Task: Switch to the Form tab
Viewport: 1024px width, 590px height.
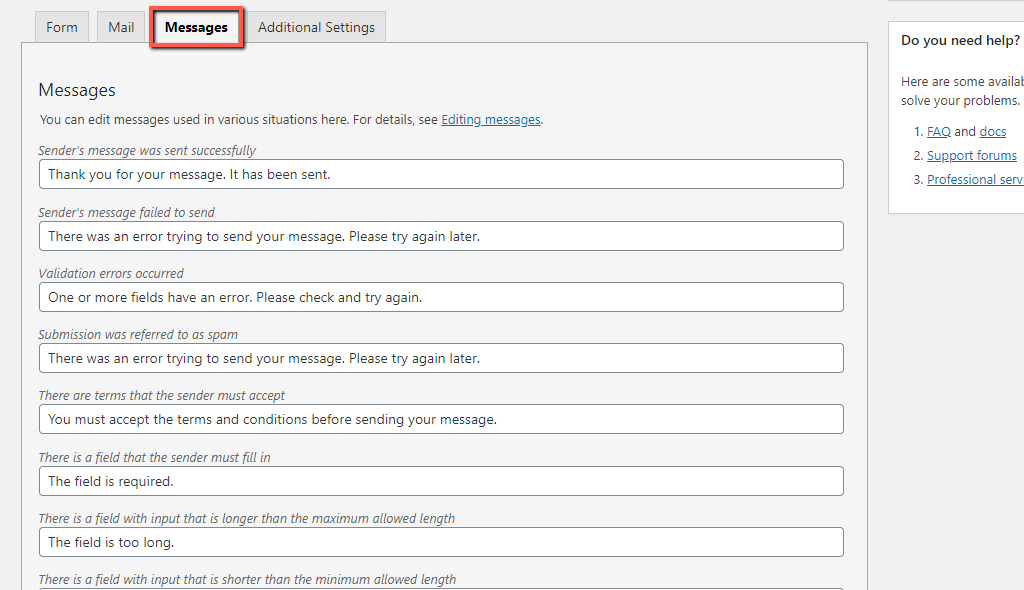Action: 62,27
